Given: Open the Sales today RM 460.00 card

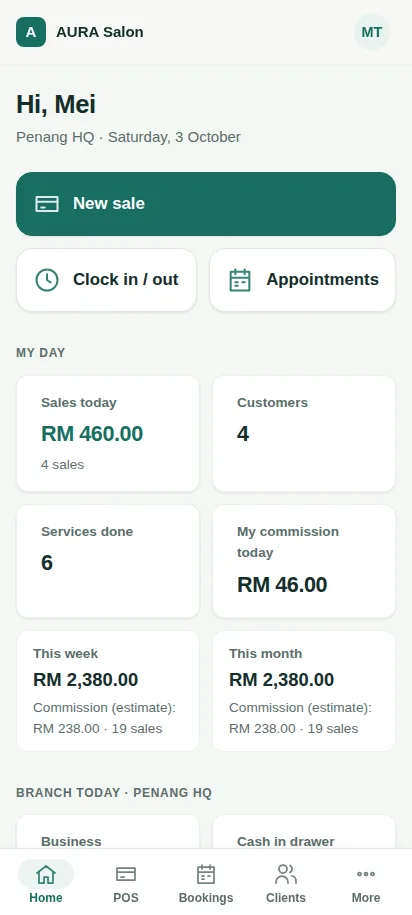Looking at the screenshot, I should [108, 434].
